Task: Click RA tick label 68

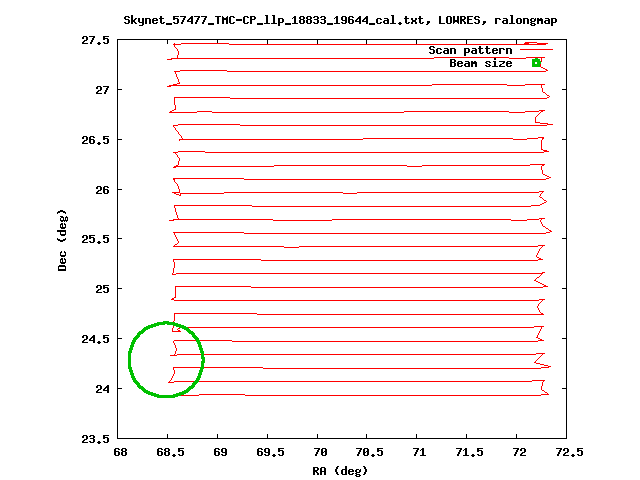Action: tap(120, 452)
